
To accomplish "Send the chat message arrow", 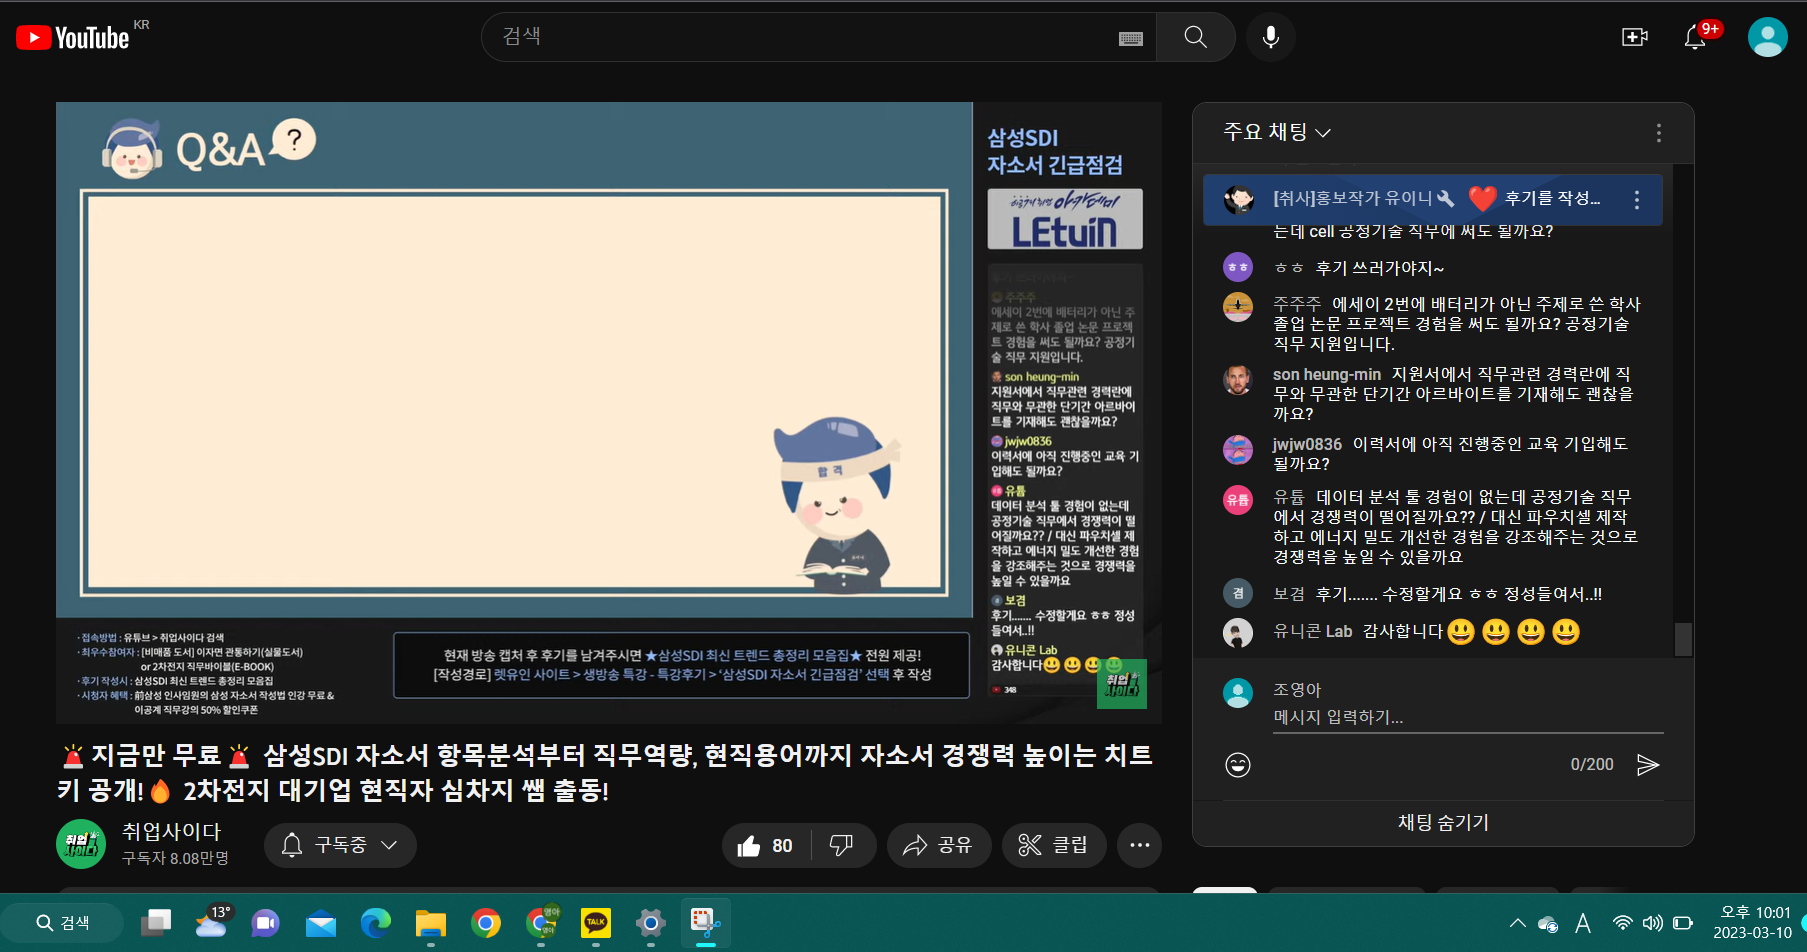I will tap(1648, 765).
